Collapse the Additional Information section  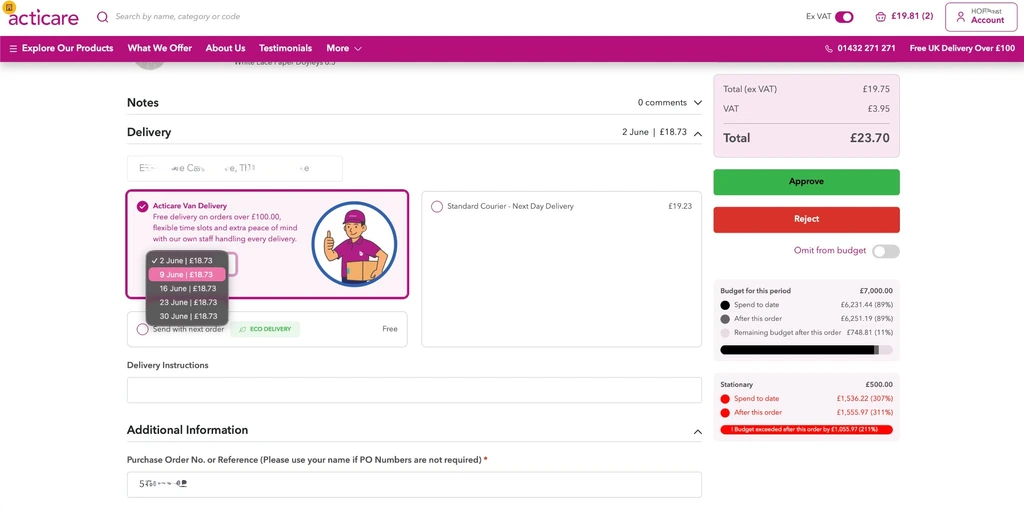tap(697, 431)
